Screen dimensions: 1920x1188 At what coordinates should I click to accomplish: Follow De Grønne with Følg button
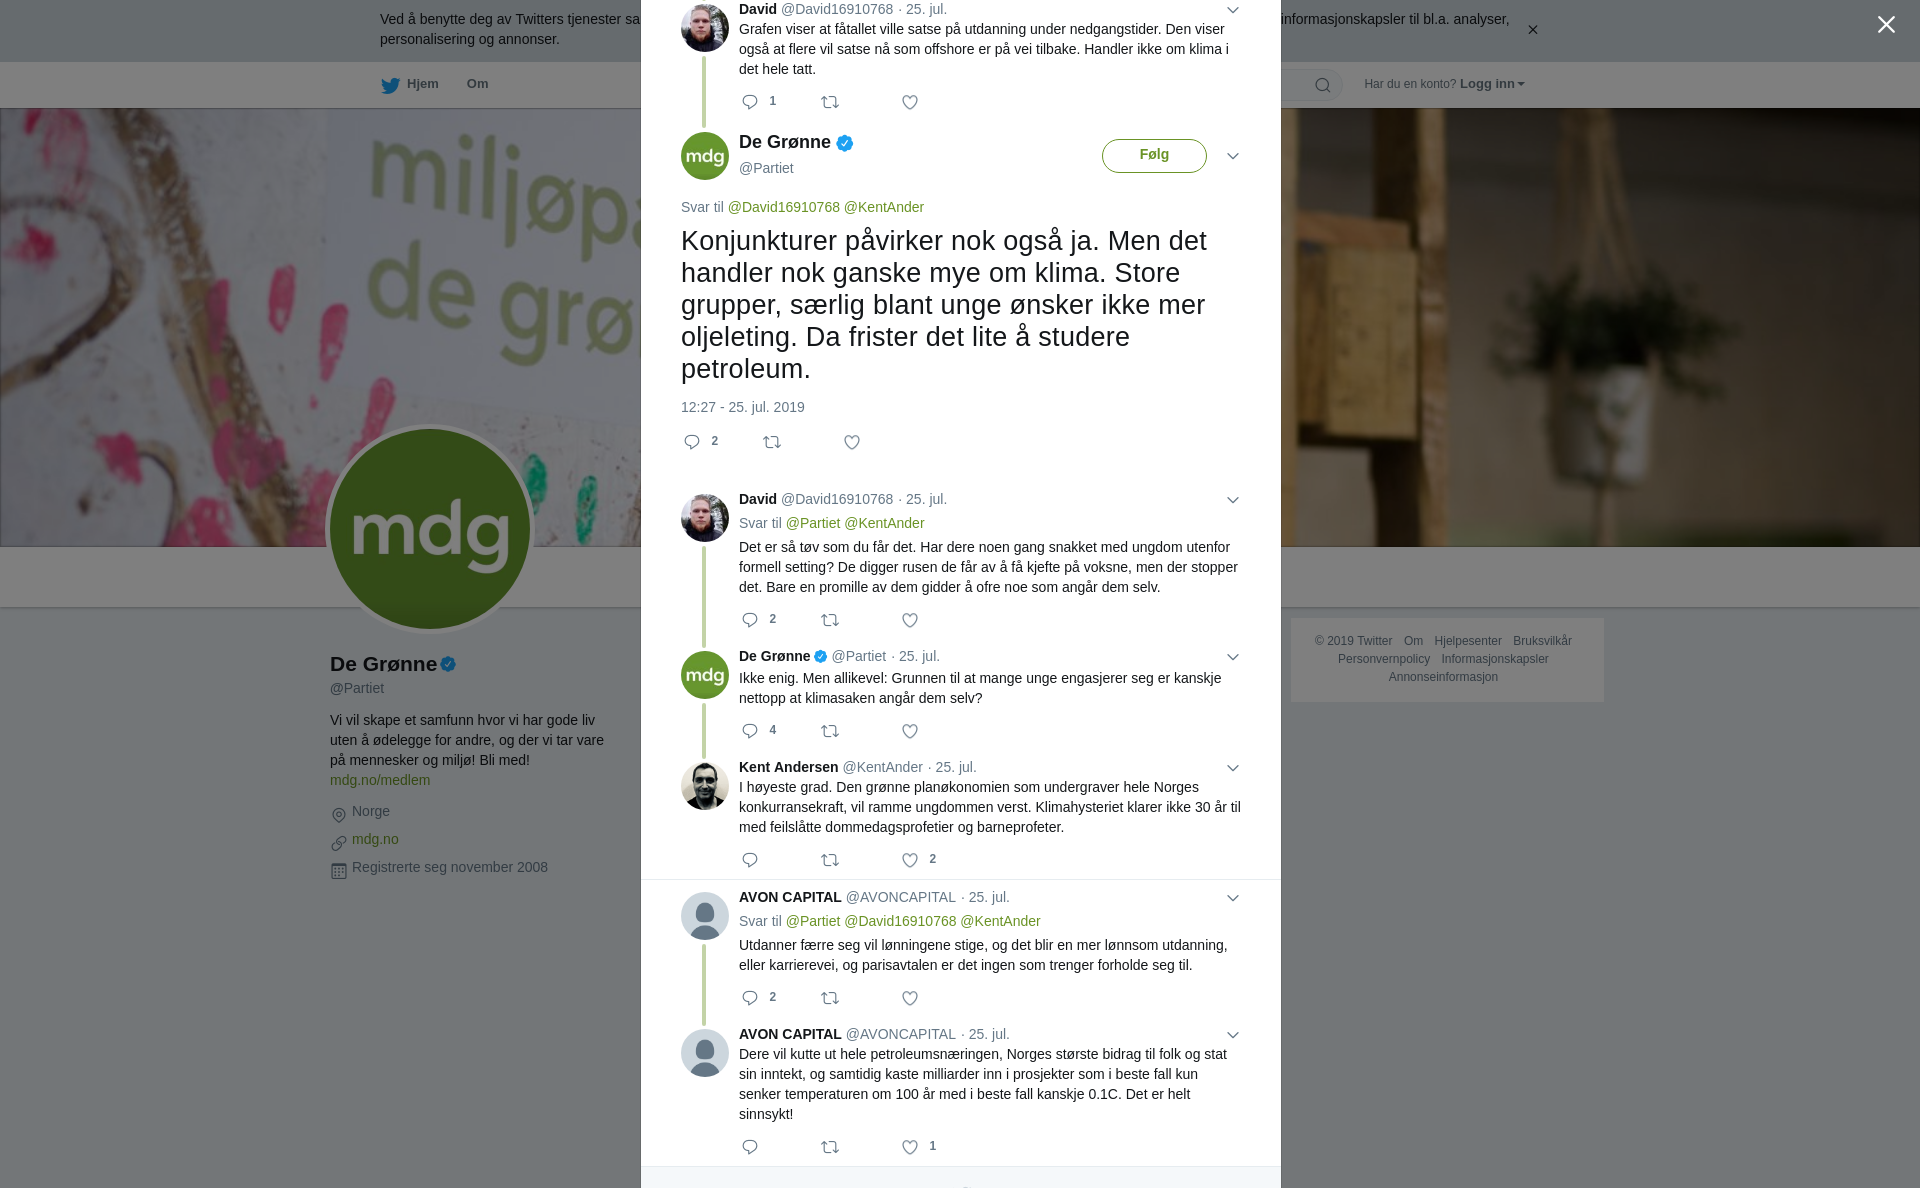tap(1154, 156)
